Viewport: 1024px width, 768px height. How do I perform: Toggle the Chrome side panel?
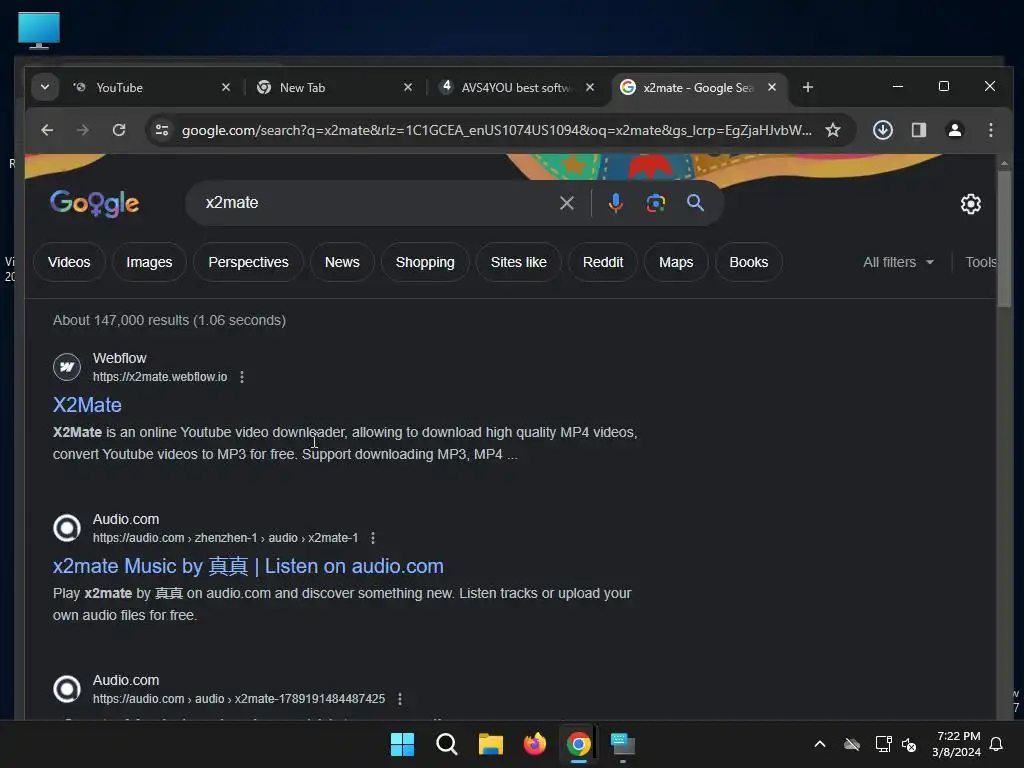919,130
